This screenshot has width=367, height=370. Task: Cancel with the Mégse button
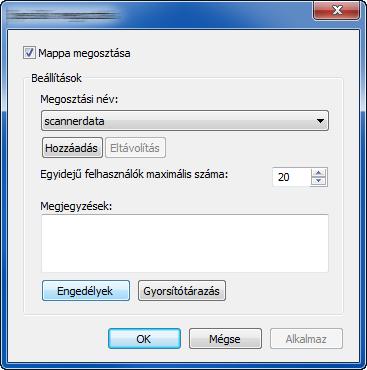pos(225,339)
